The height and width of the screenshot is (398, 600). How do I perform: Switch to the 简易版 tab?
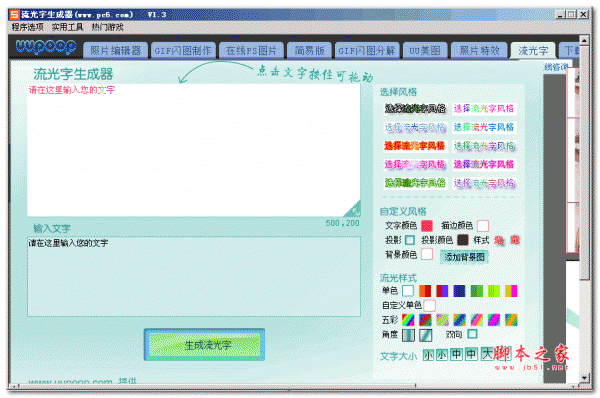tap(309, 51)
